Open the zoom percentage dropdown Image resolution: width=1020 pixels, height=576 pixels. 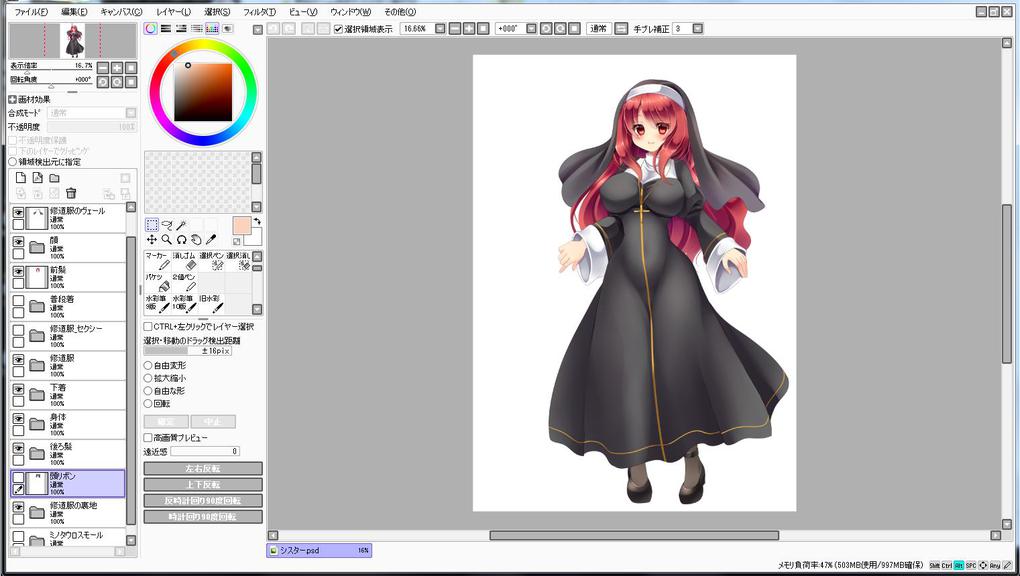click(x=440, y=29)
